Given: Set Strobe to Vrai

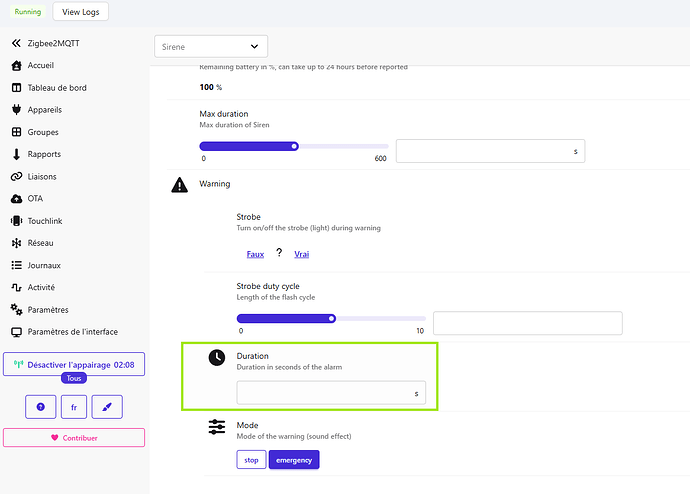Looking at the screenshot, I should click(301, 254).
